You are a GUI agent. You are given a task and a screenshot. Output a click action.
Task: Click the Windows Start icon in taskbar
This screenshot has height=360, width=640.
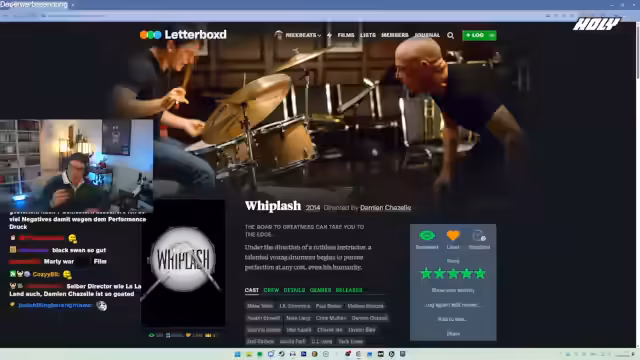pyautogui.click(x=237, y=354)
